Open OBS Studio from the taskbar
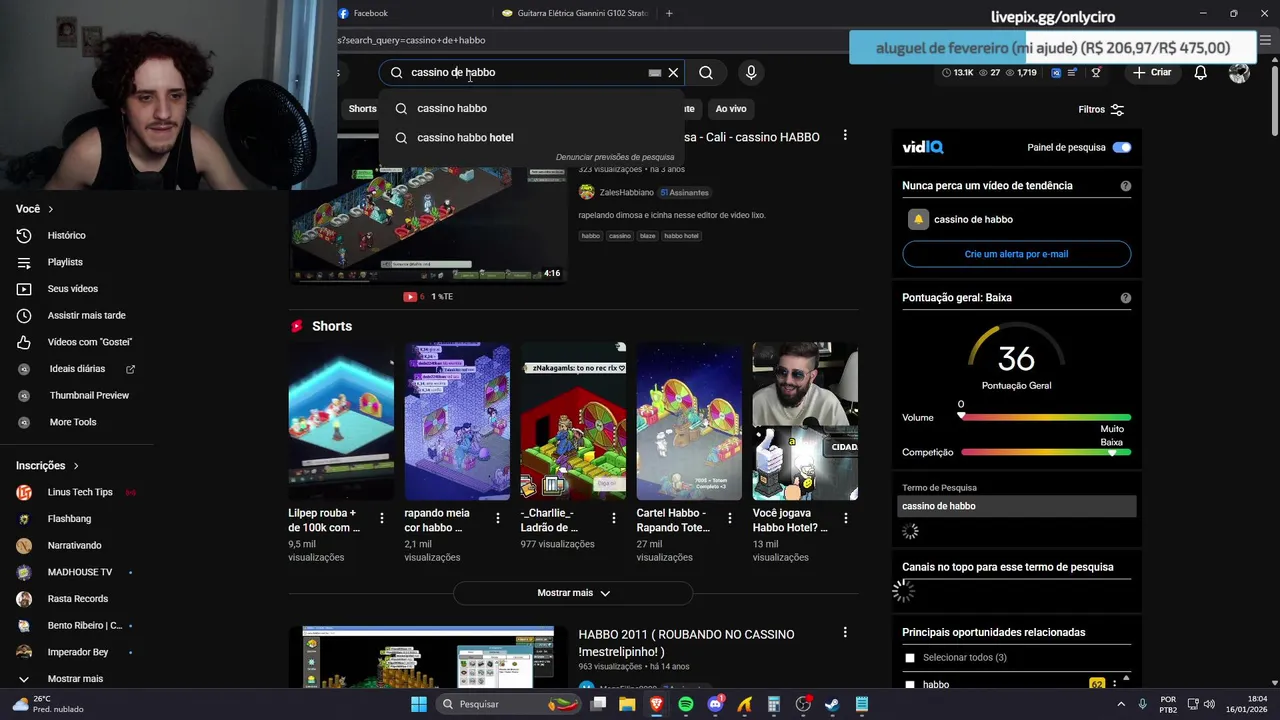 [803, 704]
